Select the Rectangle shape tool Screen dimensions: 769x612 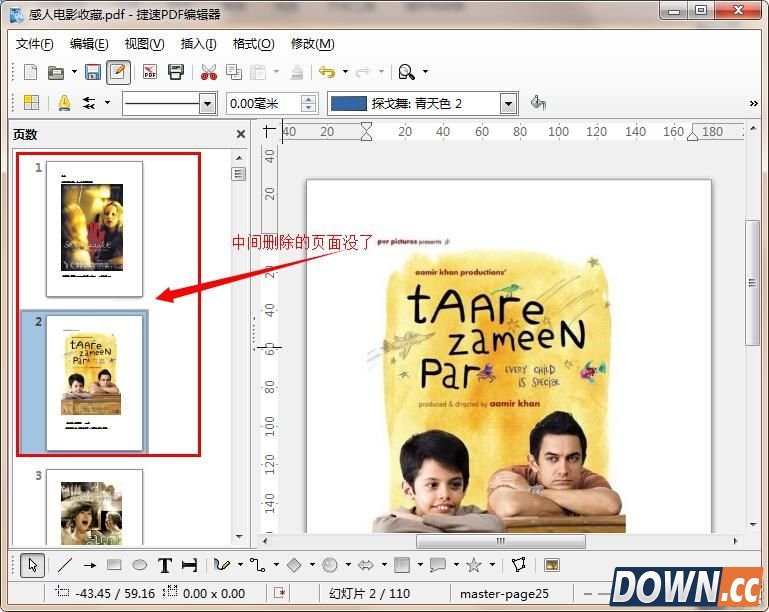114,565
